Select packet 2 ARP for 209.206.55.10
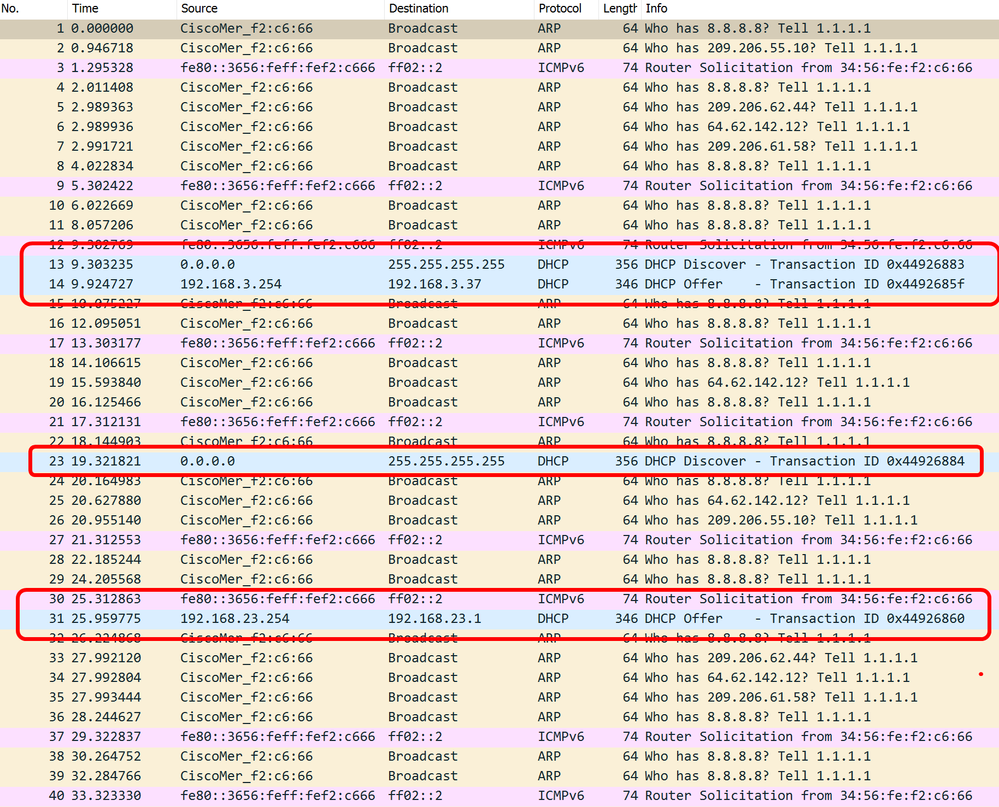The width and height of the screenshot is (999, 807). [x=500, y=48]
